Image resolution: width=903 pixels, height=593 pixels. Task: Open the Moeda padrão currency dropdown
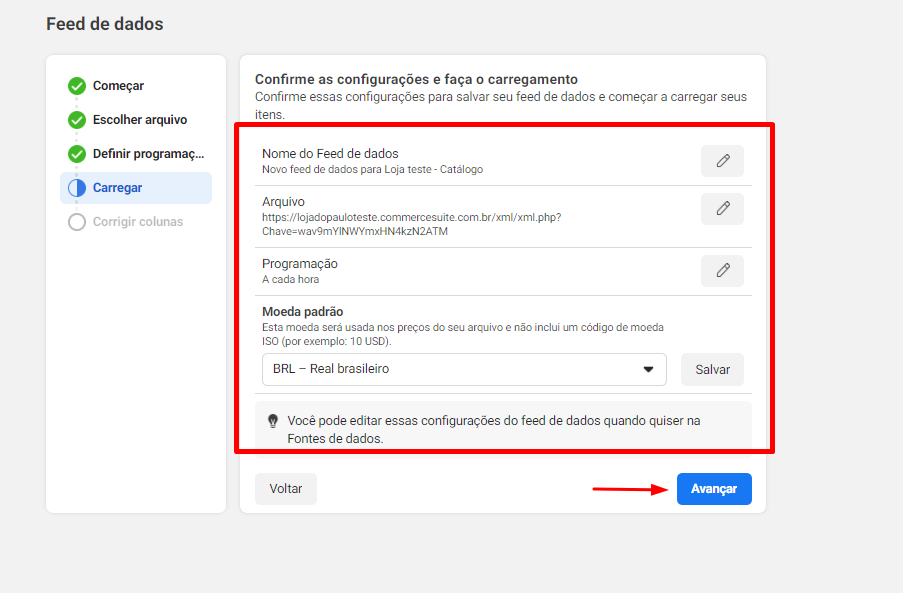(x=464, y=369)
